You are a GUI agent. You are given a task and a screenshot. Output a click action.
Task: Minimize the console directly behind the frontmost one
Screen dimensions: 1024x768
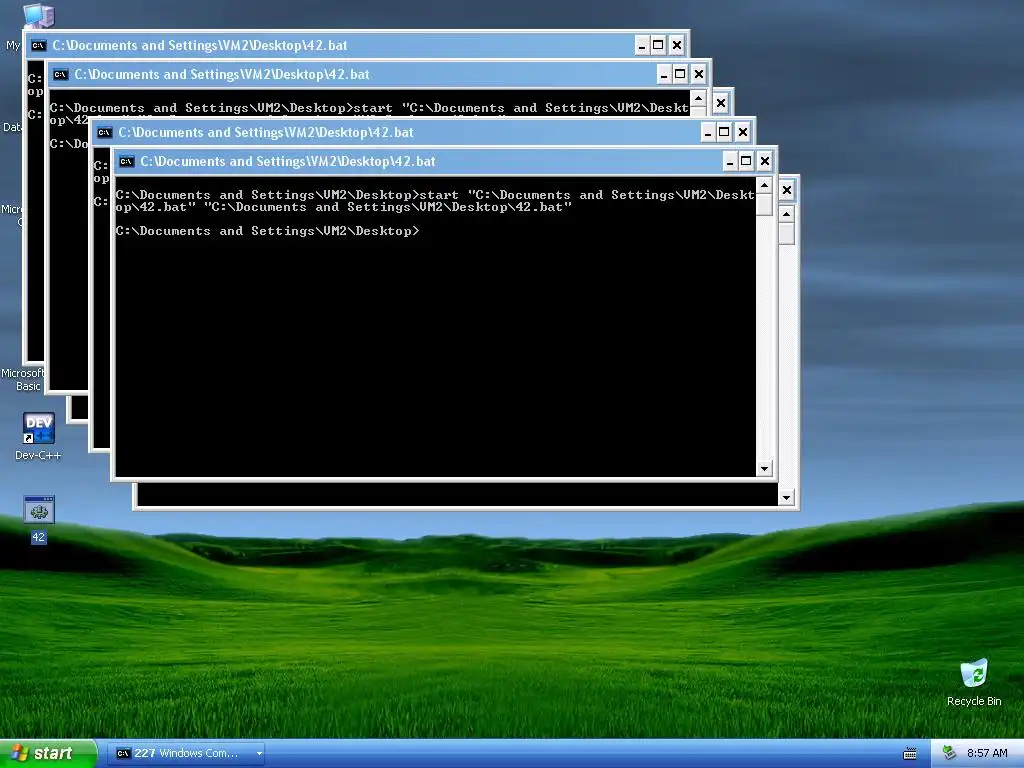[x=708, y=133]
